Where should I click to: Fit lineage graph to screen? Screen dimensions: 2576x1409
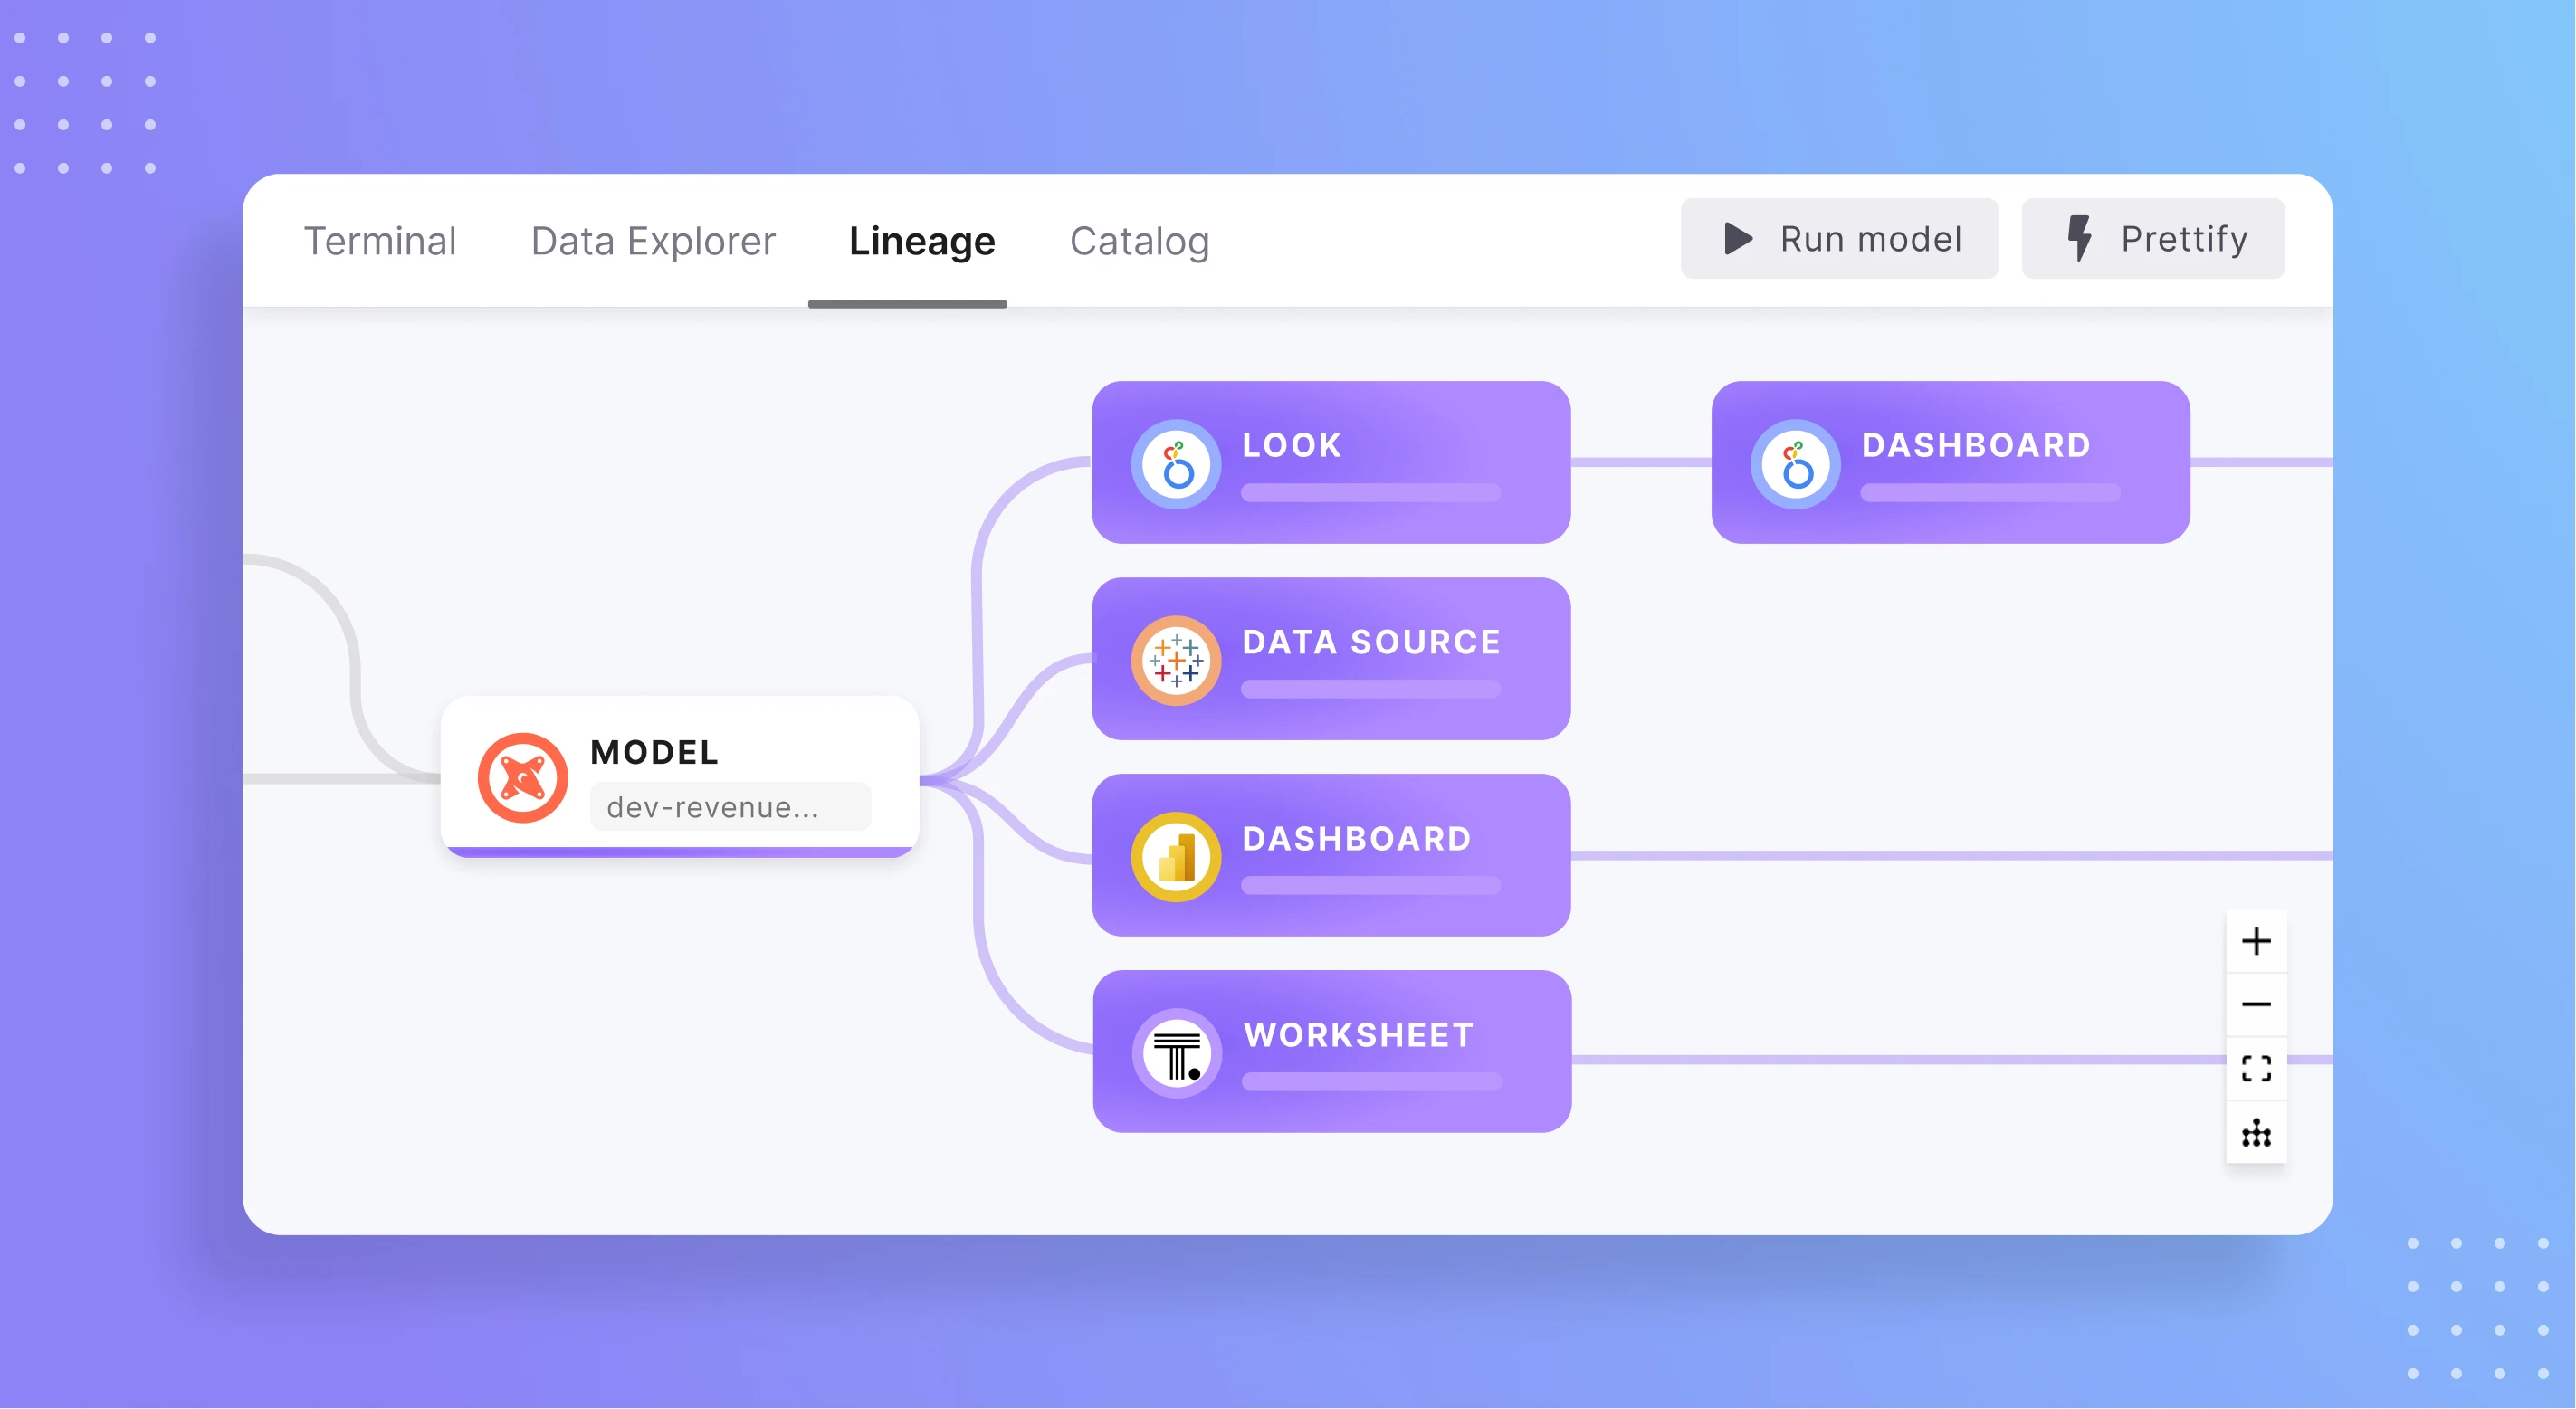2256,1068
